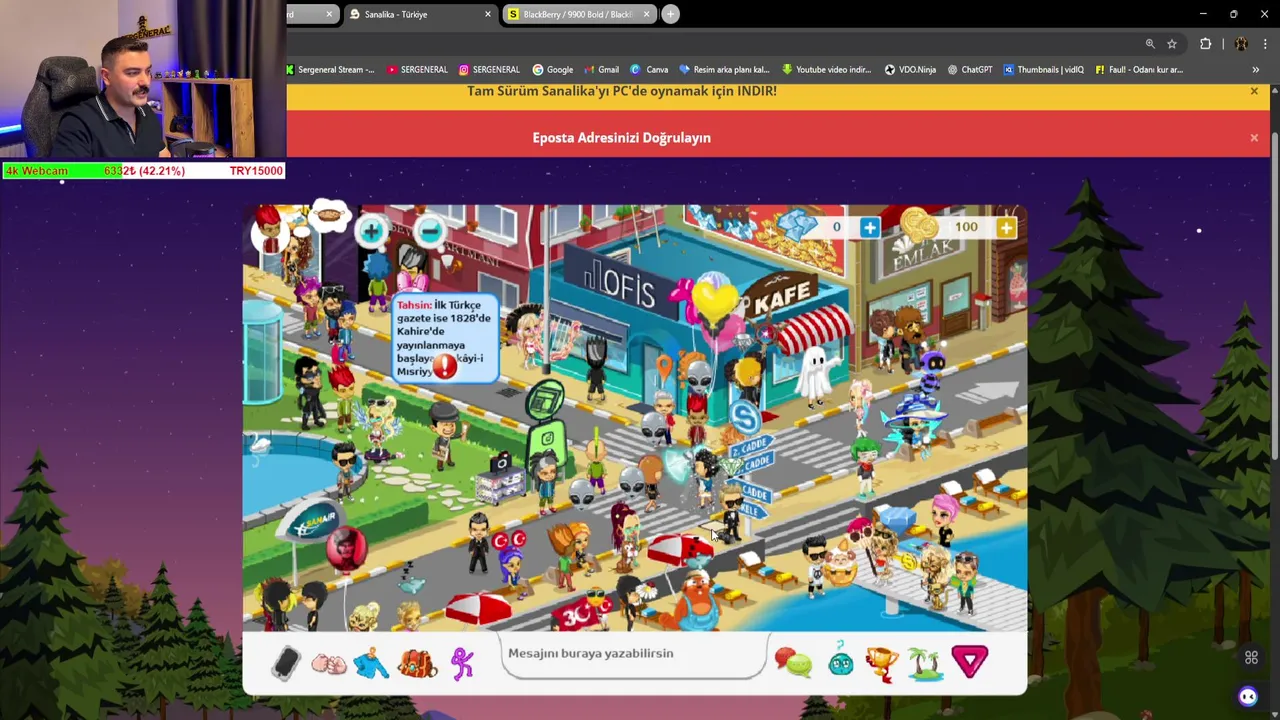Click the red exclamation report icon
Screen dimensions: 1280x720
click(444, 365)
